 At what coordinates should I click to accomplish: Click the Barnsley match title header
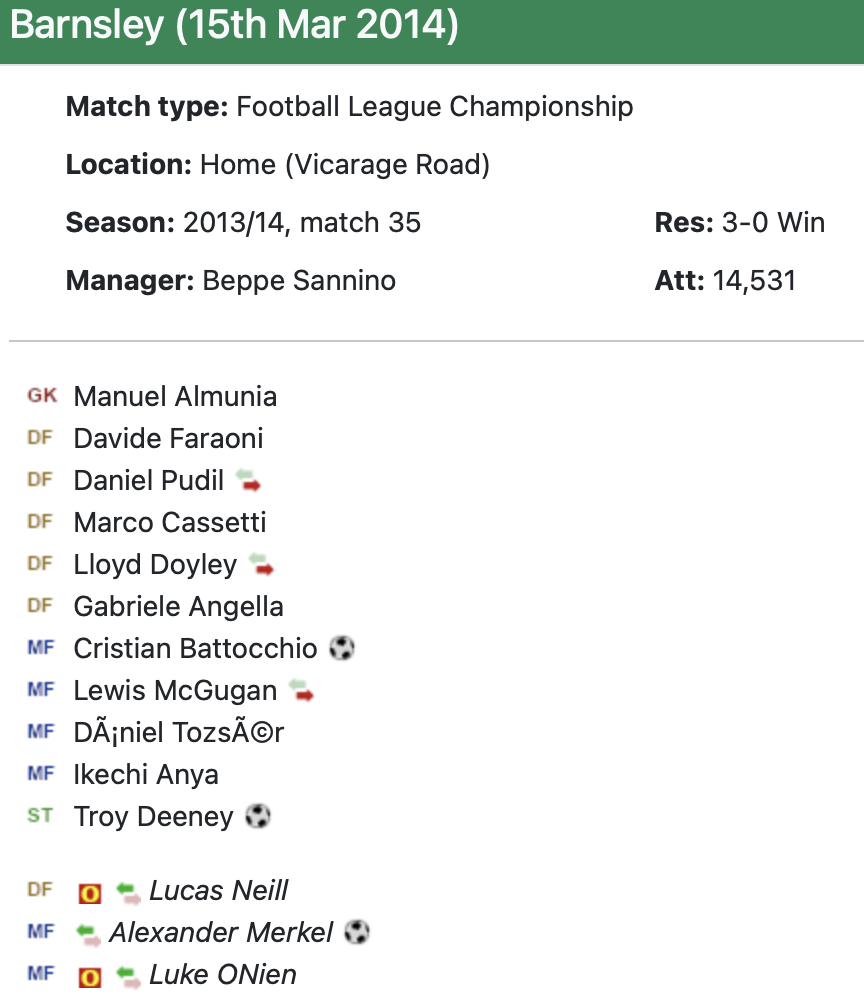234,27
